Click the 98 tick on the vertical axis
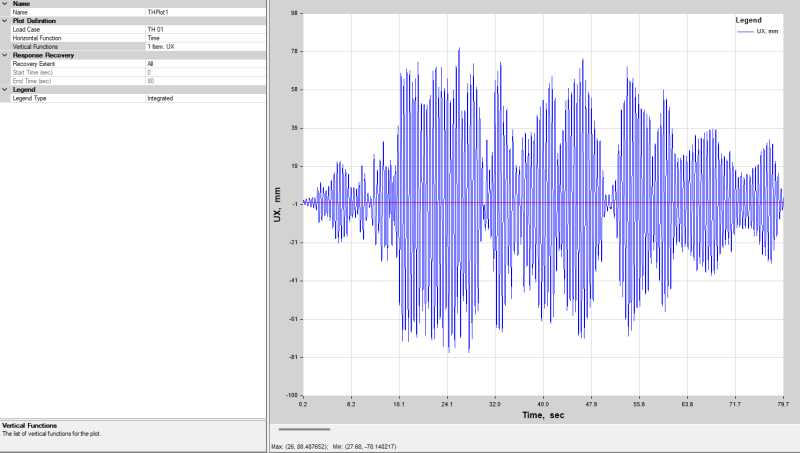Screen dimensions: 800x453 click(x=294, y=13)
